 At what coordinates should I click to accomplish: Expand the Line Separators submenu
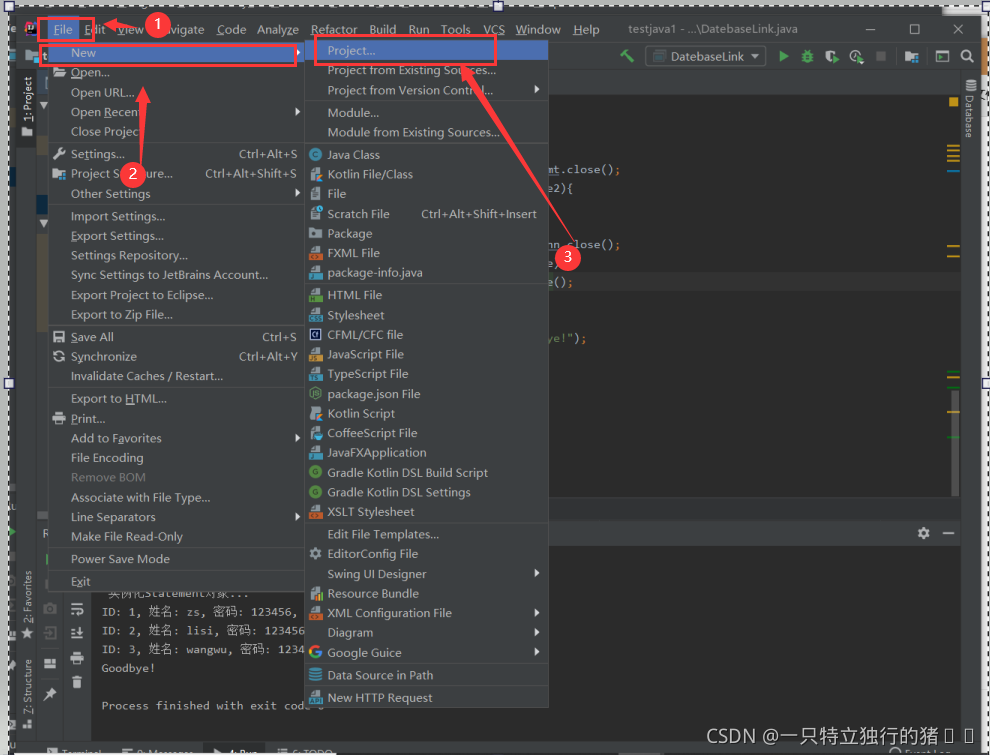(176, 517)
